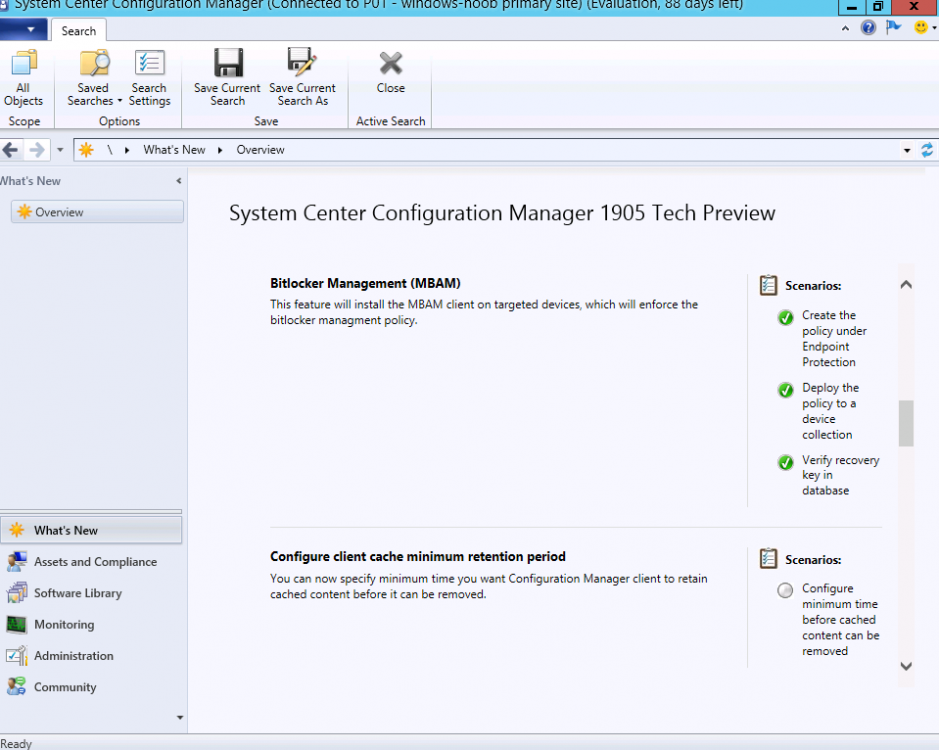Viewport: 939px width, 750px height.
Task: Click the Bitlocker Management (MBAM) heading
Action: (x=365, y=283)
